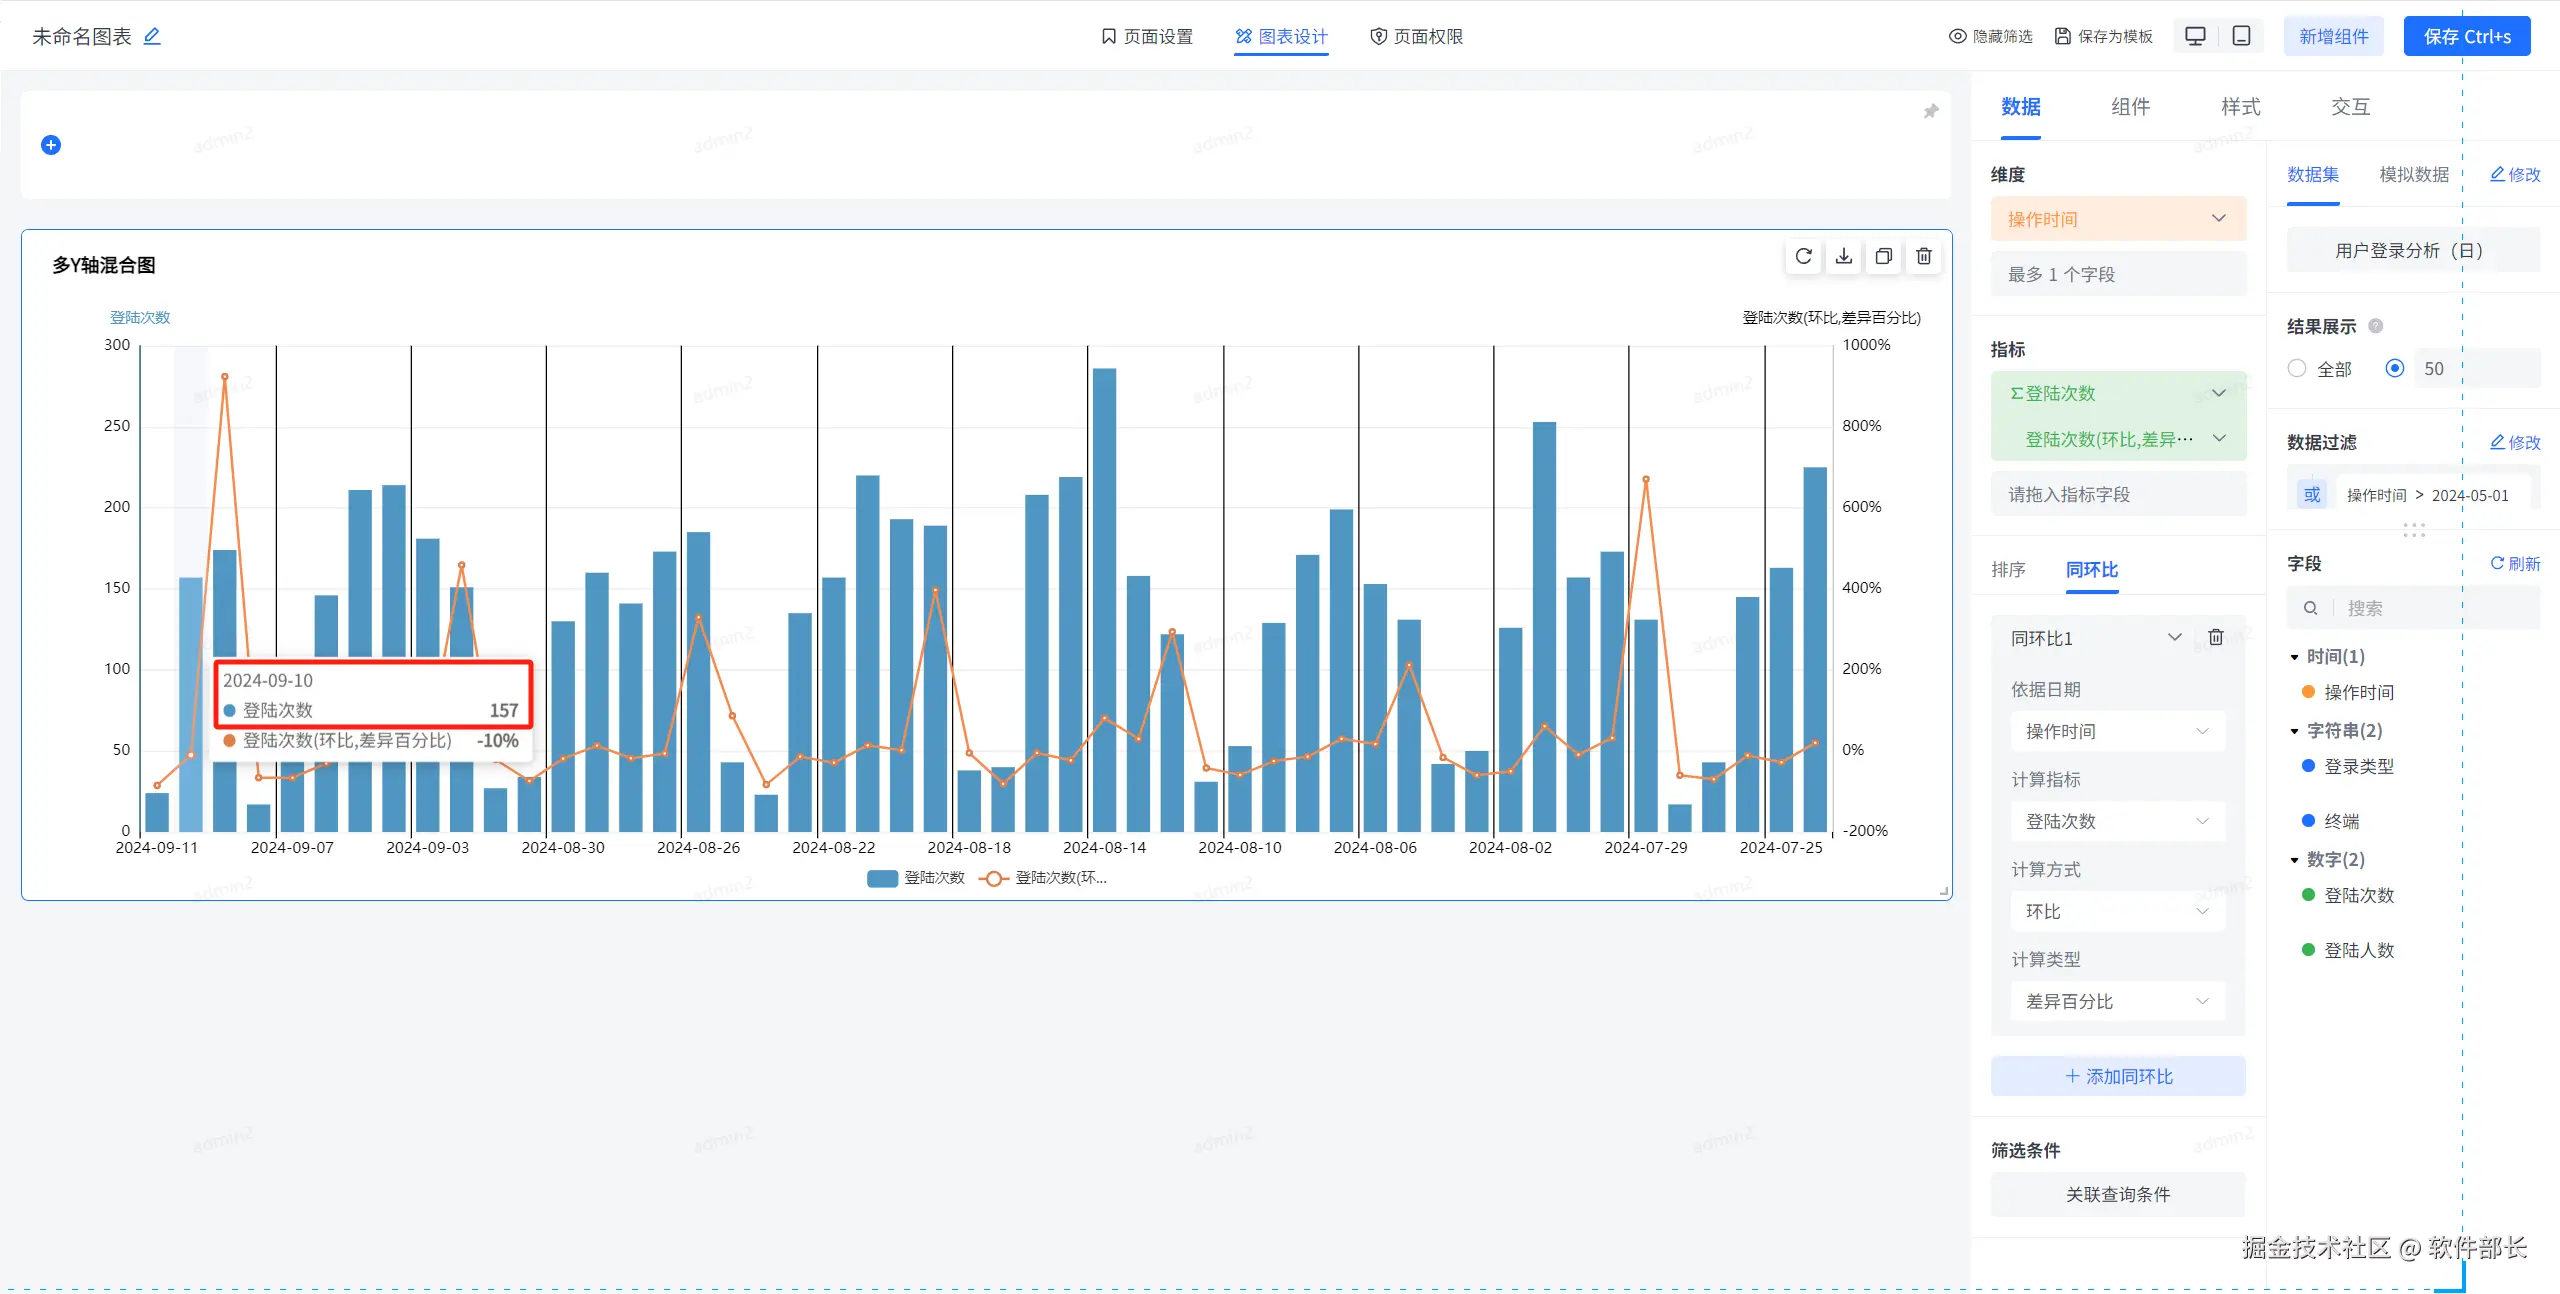Open the 计算类型 差异百分比 dropdown
This screenshot has height=1294, width=2560.
coord(2117,1002)
